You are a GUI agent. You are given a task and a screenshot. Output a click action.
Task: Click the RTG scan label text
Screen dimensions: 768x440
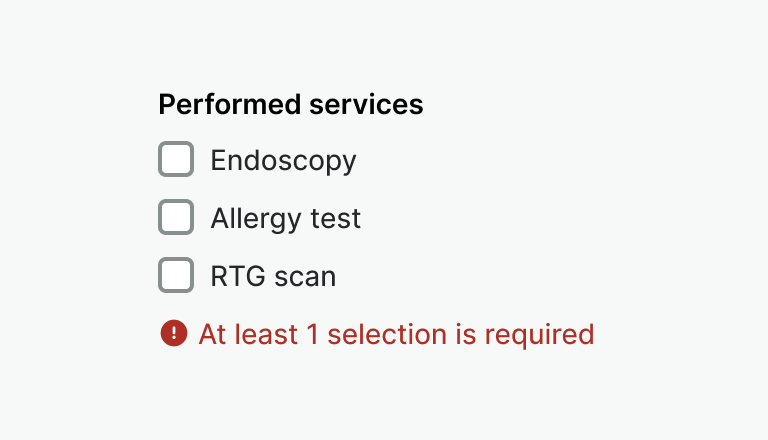point(273,276)
